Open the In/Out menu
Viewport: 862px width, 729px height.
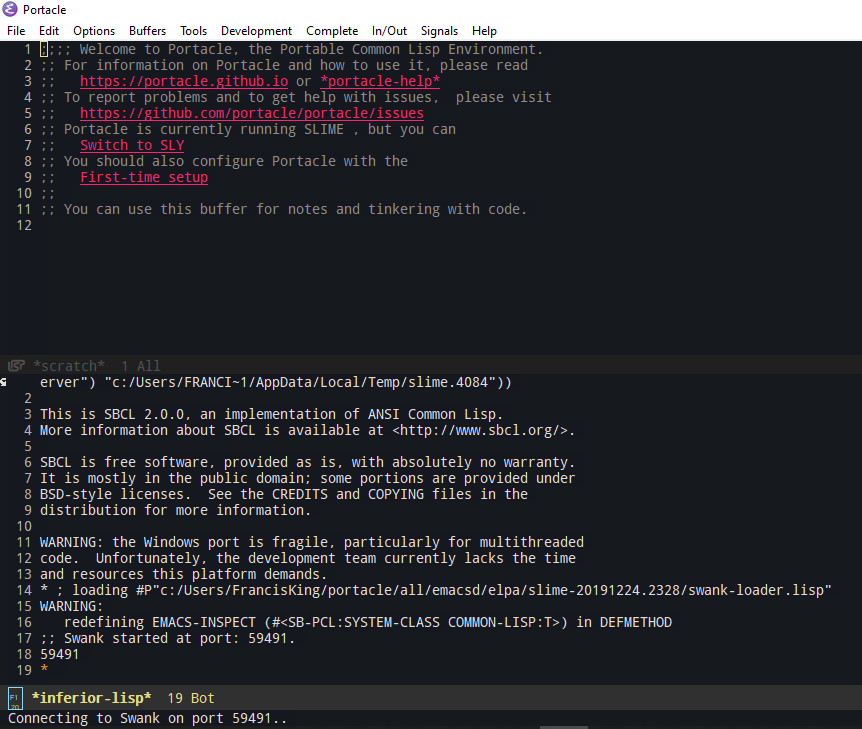[389, 31]
